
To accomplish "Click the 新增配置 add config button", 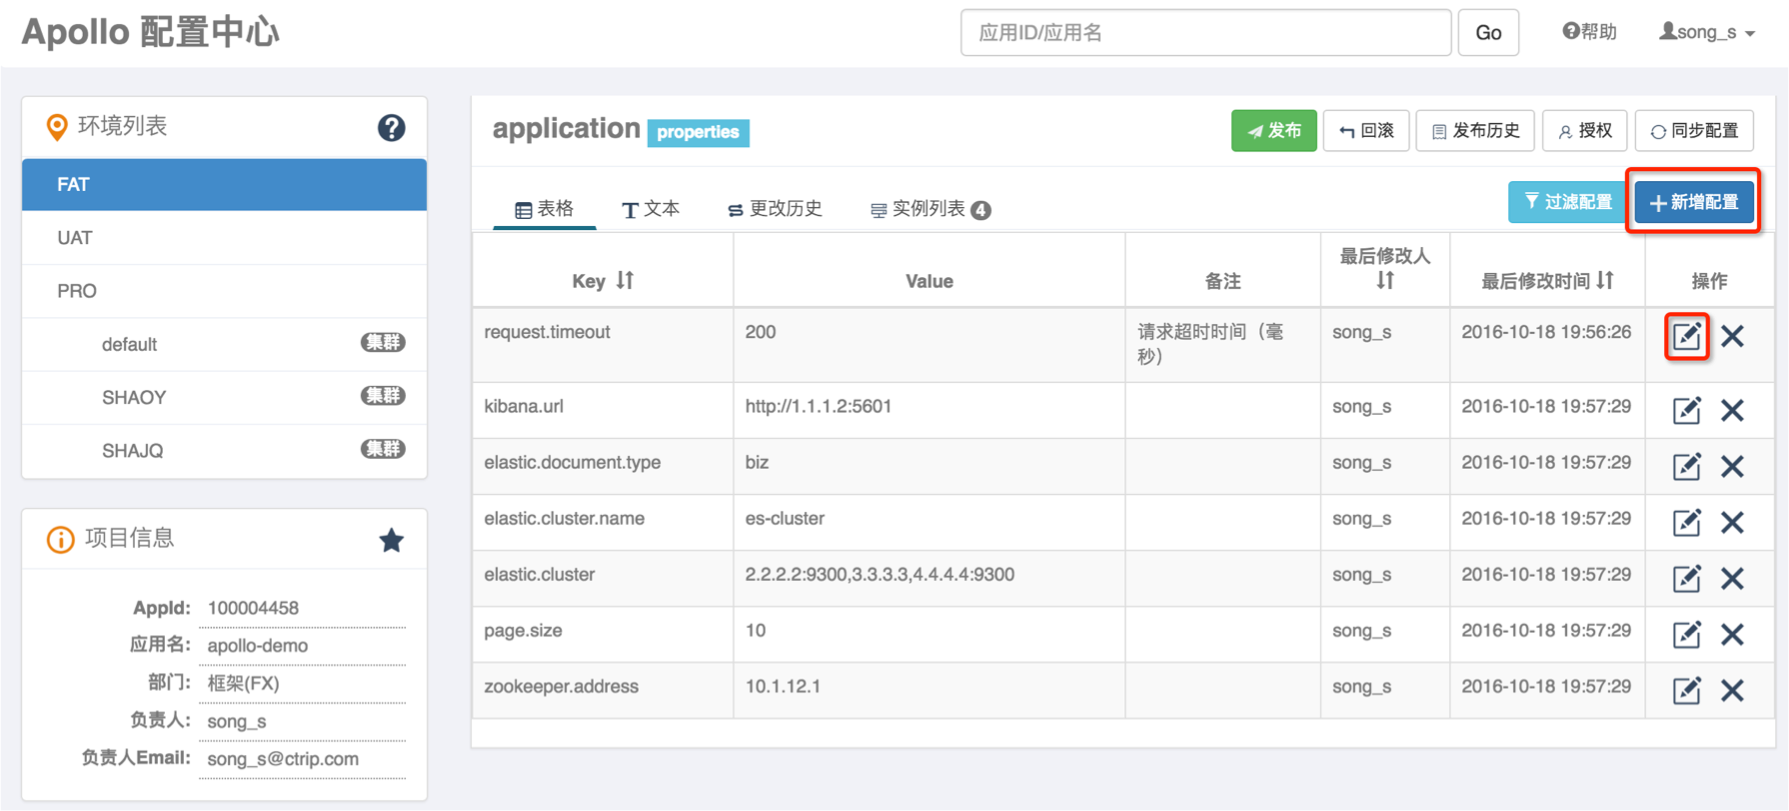I will coord(1693,202).
